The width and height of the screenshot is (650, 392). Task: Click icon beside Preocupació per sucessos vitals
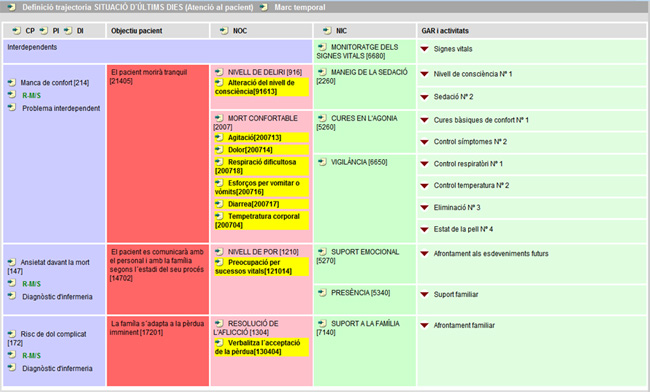[219, 262]
